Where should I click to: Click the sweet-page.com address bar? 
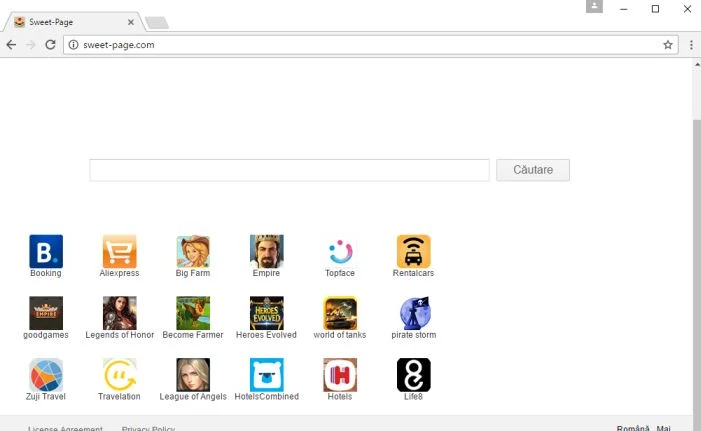pyautogui.click(x=371, y=45)
